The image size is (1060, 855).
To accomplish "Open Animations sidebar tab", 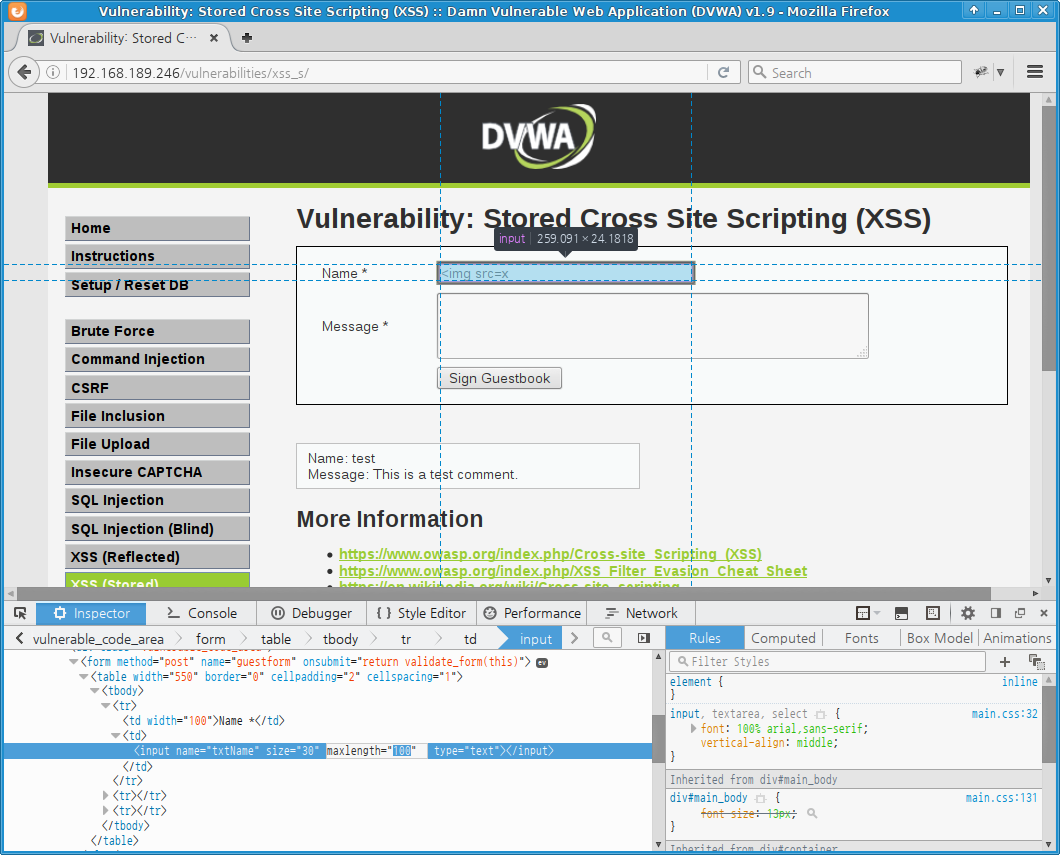I will coord(1017,638).
